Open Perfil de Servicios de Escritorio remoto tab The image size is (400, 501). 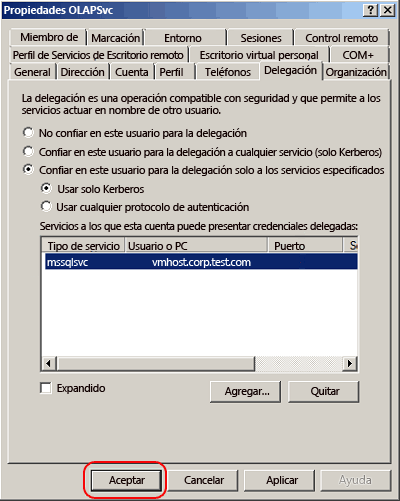98,55
